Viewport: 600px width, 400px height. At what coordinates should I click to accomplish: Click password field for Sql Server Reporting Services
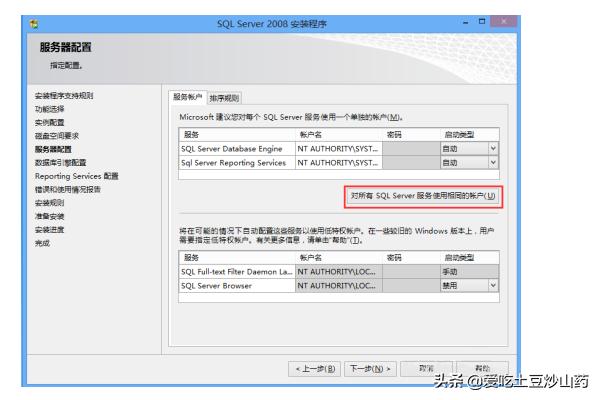point(411,163)
